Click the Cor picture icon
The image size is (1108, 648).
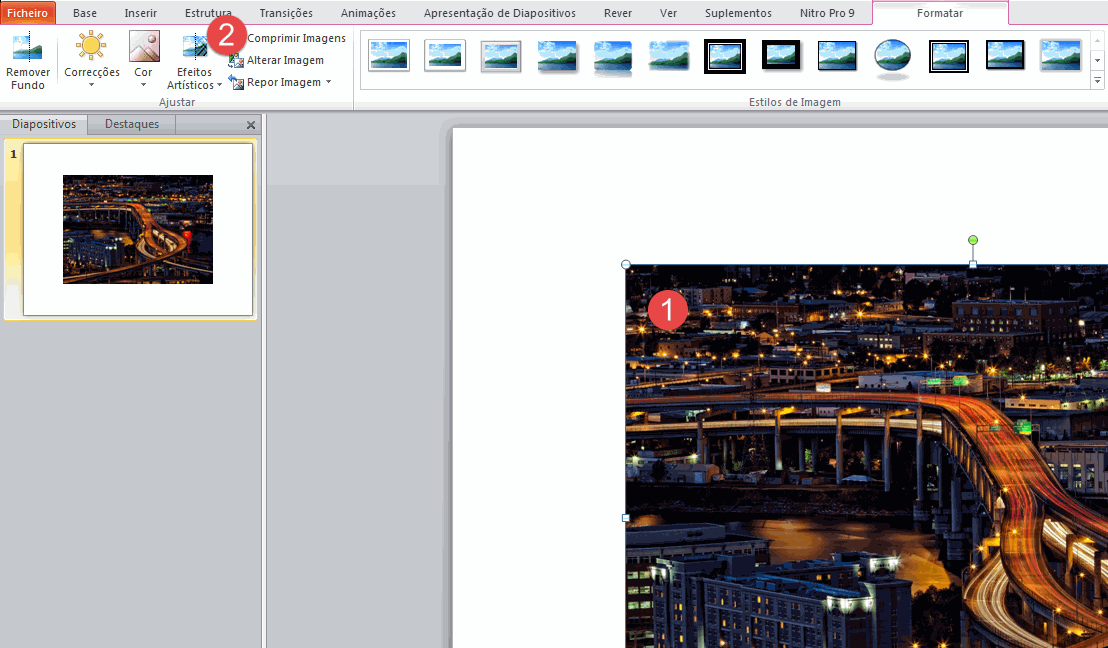pos(143,47)
